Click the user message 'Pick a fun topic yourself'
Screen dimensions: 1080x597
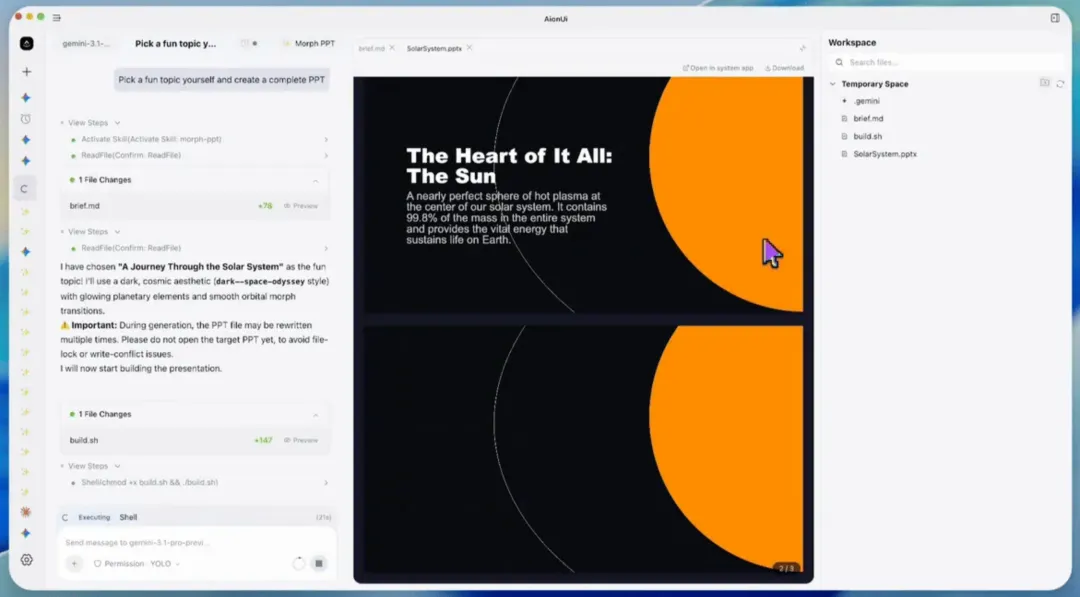(x=221, y=80)
